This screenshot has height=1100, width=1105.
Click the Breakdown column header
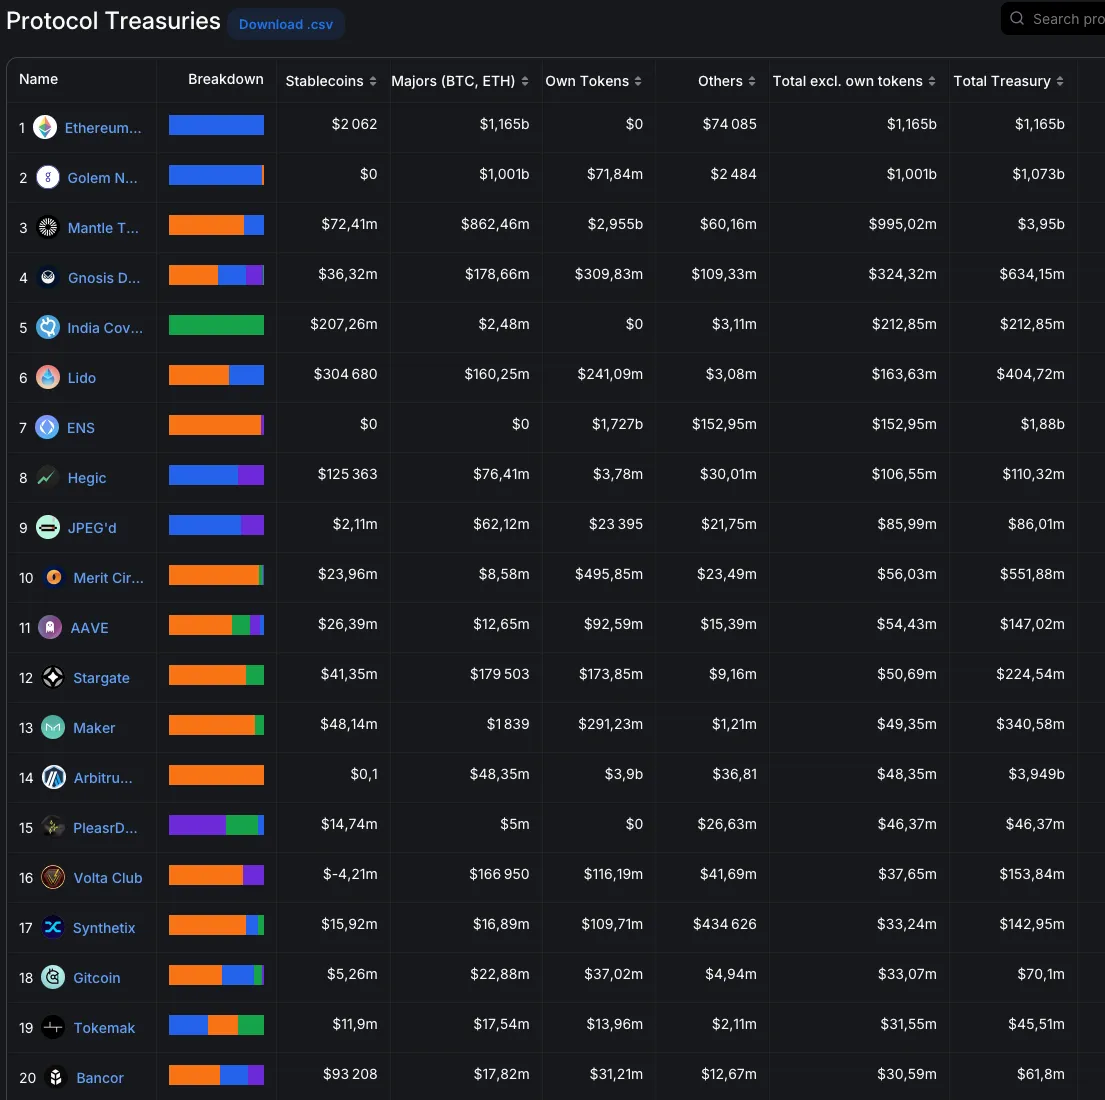[x=226, y=79]
